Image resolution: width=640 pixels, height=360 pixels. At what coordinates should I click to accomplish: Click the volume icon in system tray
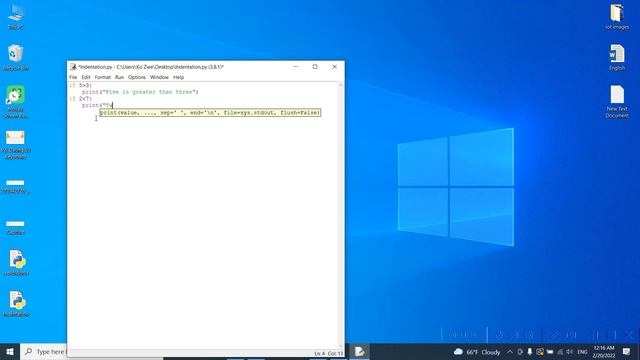569,352
